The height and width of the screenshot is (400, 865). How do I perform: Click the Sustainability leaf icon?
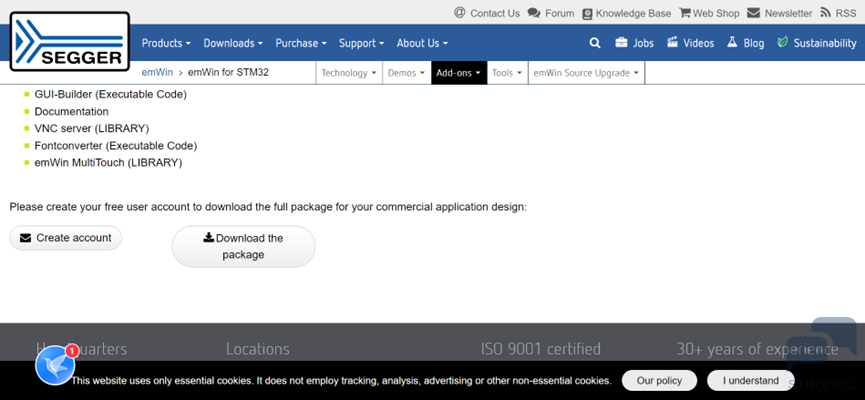pos(782,42)
